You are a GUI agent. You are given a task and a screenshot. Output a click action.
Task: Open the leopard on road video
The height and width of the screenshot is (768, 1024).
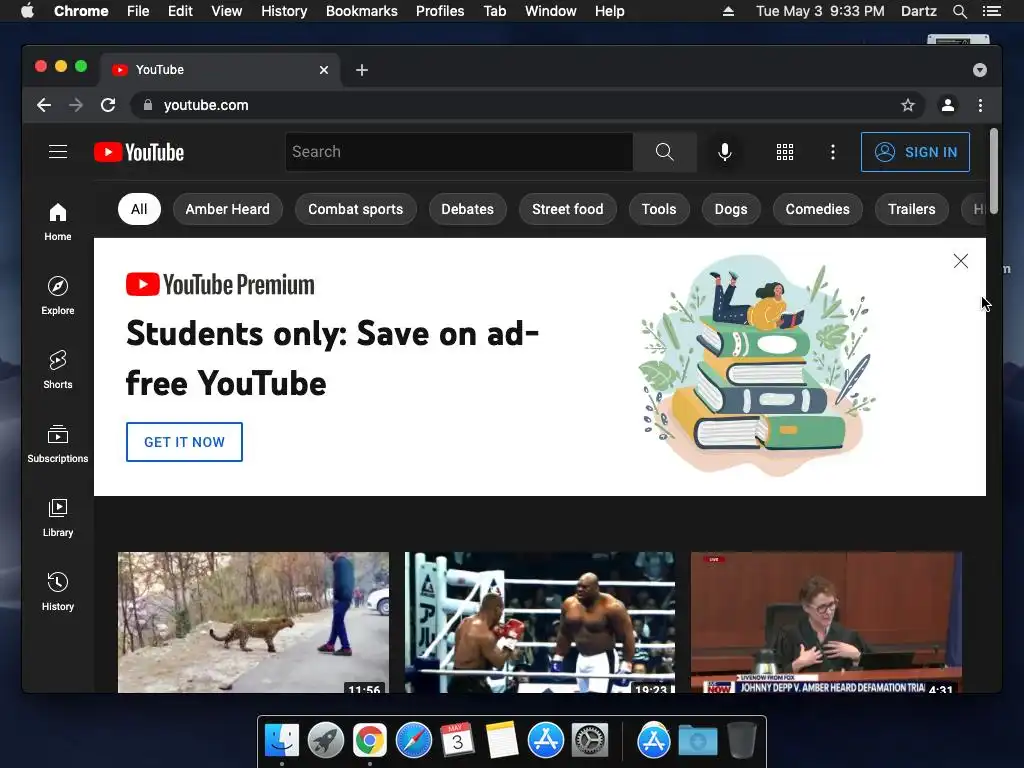pos(253,622)
